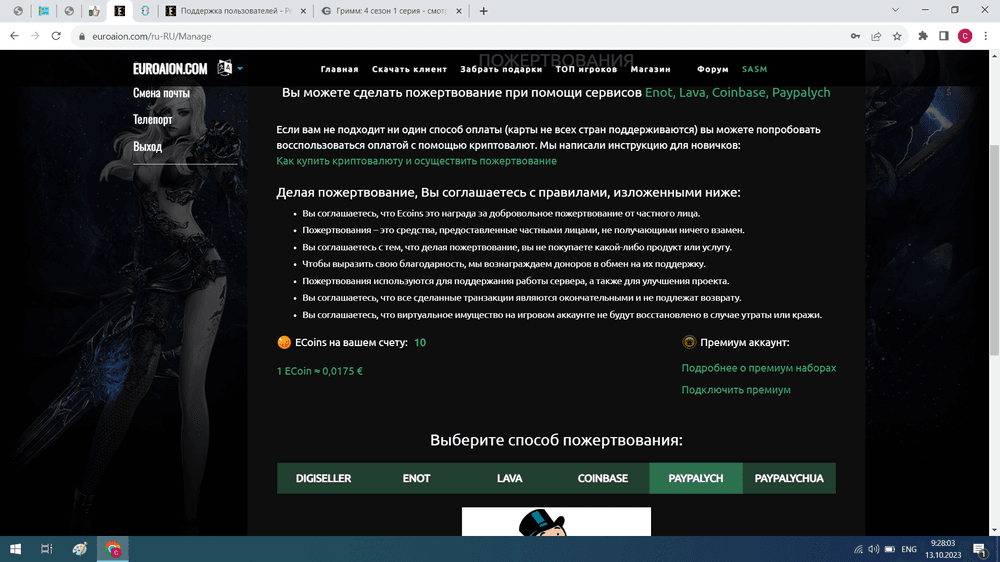This screenshot has height=562, width=1000.
Task: Click the Выход link in sidebar
Action: 147,147
